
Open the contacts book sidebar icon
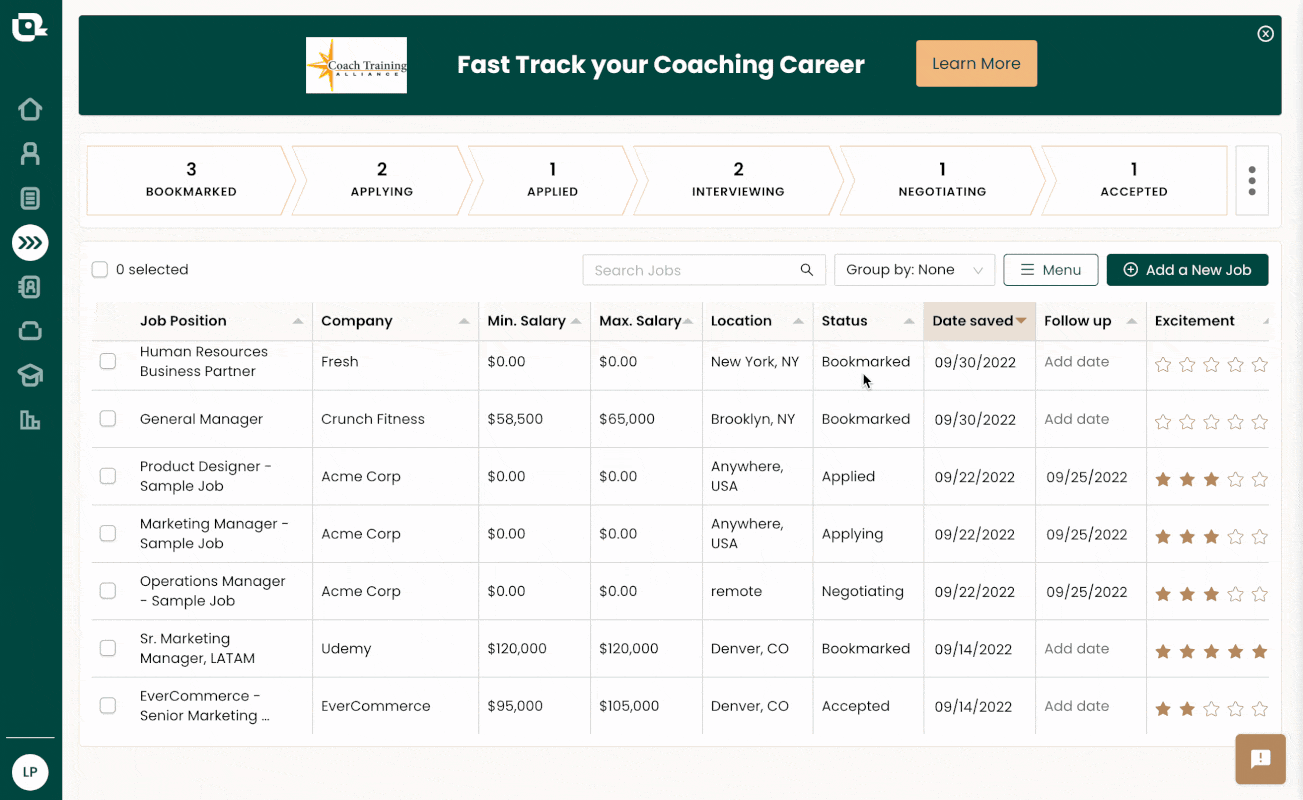click(x=30, y=287)
